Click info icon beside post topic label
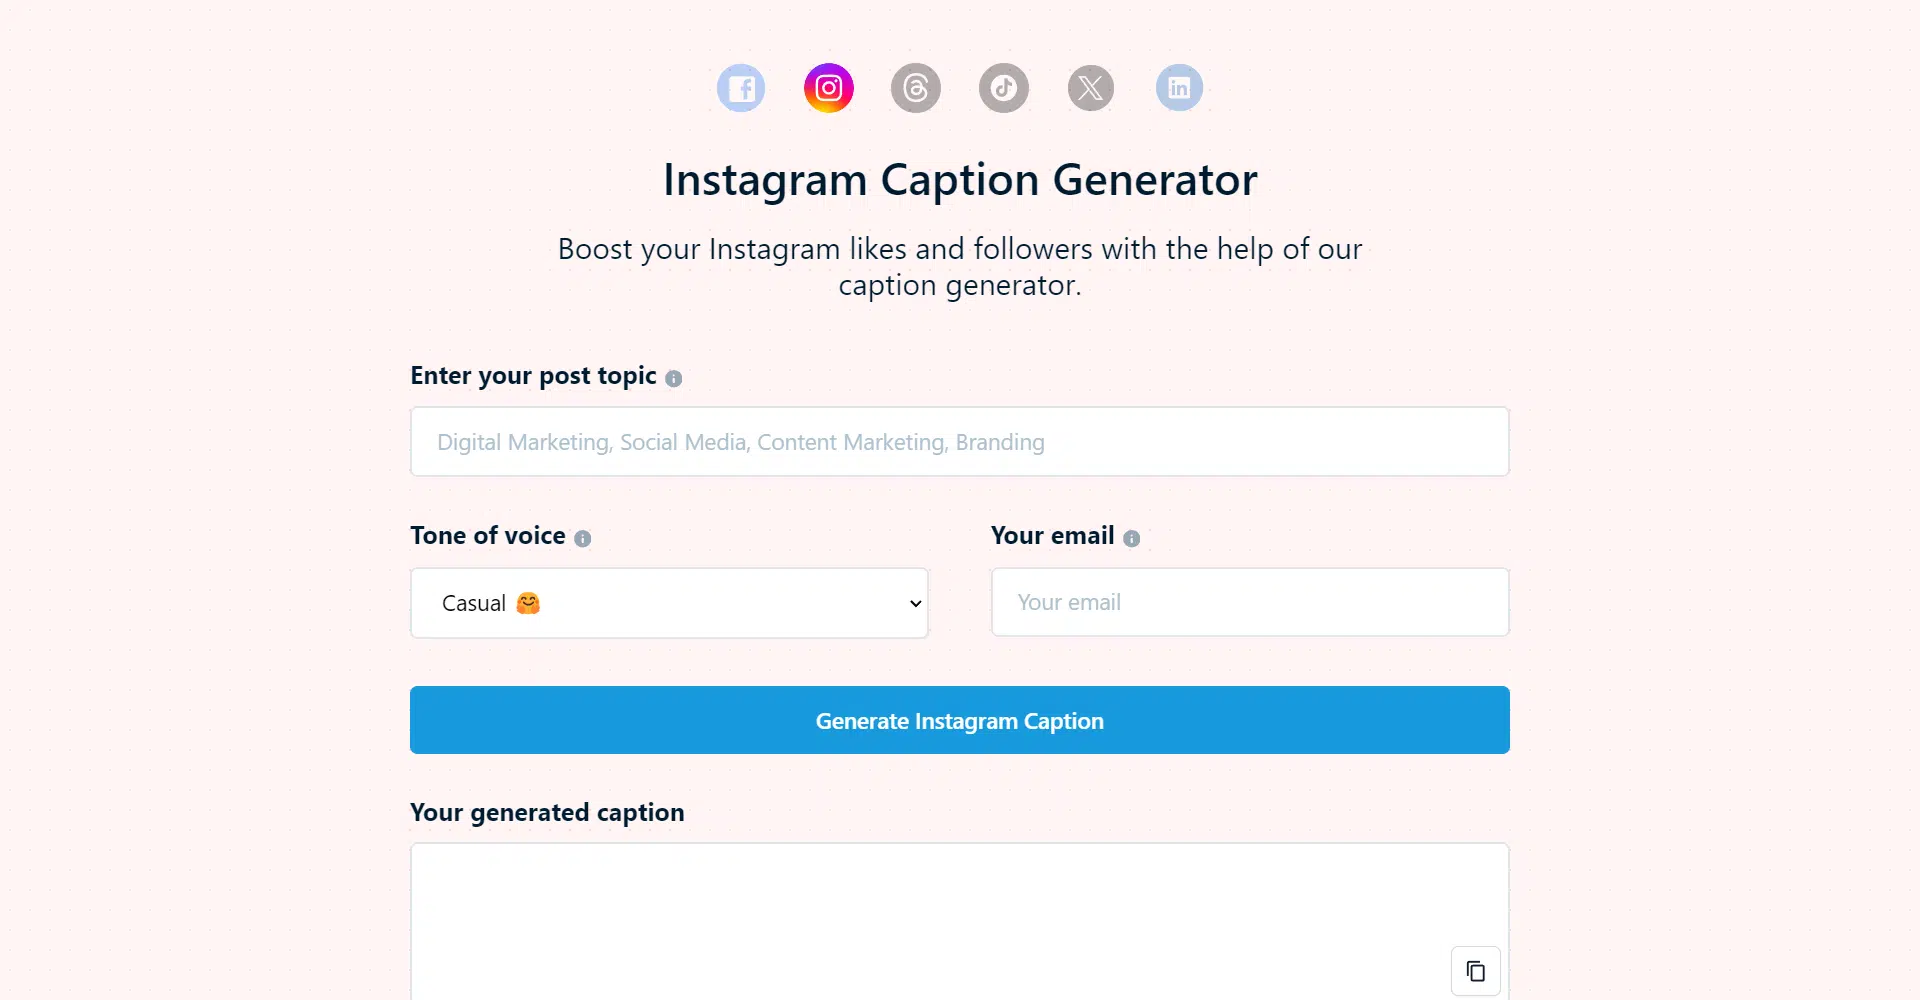 [674, 378]
